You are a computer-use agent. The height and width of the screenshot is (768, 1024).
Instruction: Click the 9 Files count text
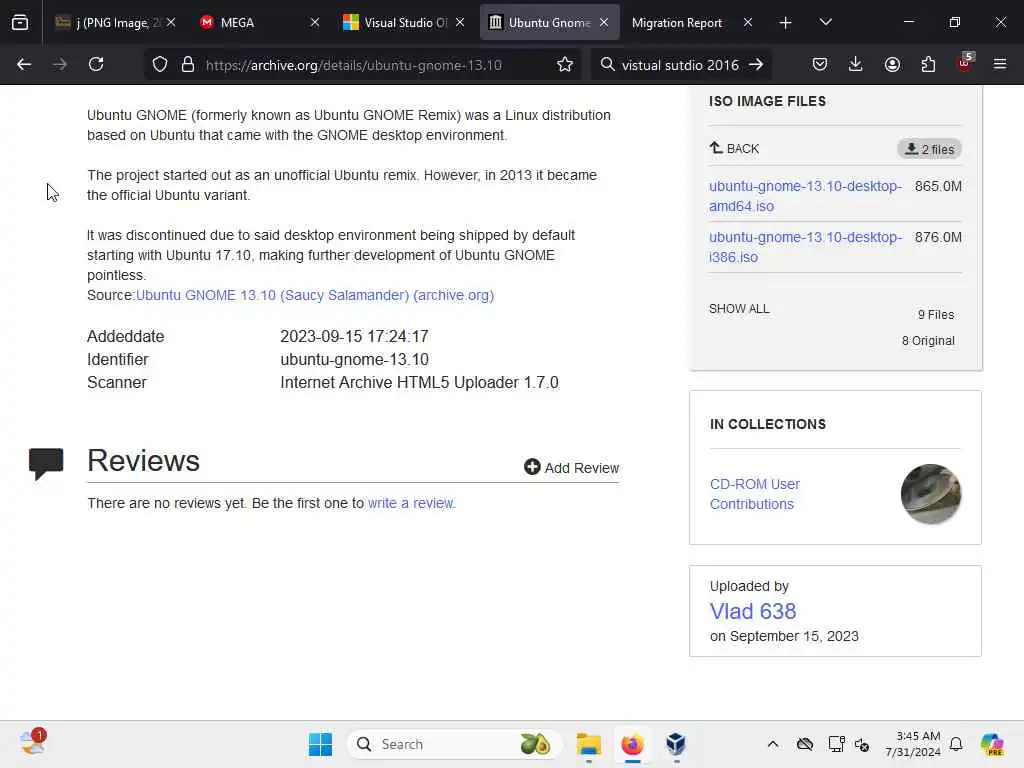[936, 315]
